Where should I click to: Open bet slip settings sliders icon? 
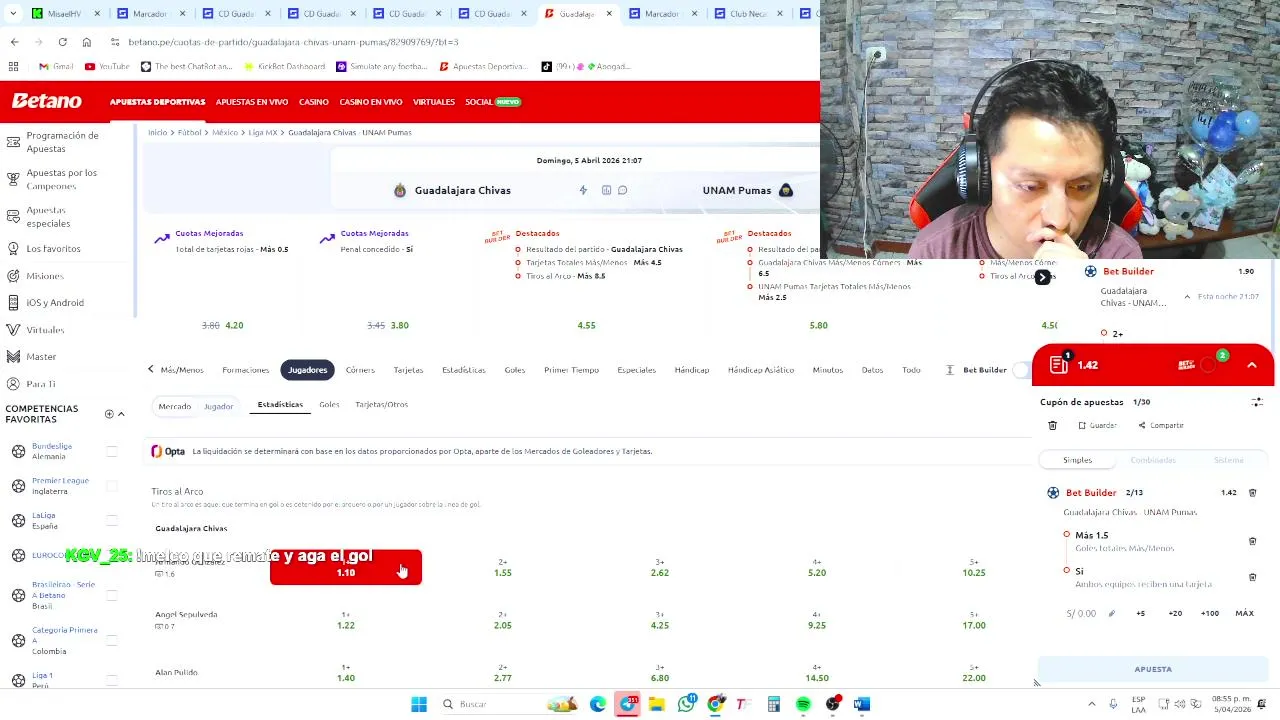tap(1257, 402)
